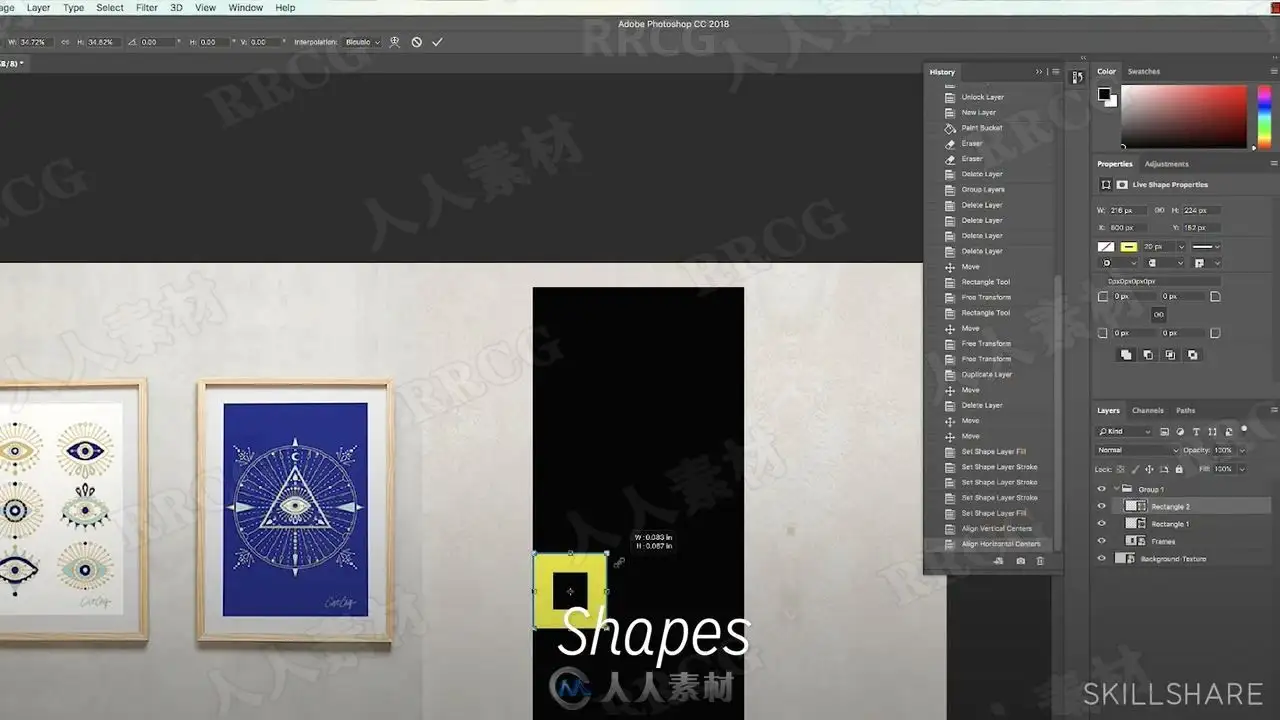The height and width of the screenshot is (720, 1280).
Task: Switch to the Channels tab
Action: (1148, 410)
